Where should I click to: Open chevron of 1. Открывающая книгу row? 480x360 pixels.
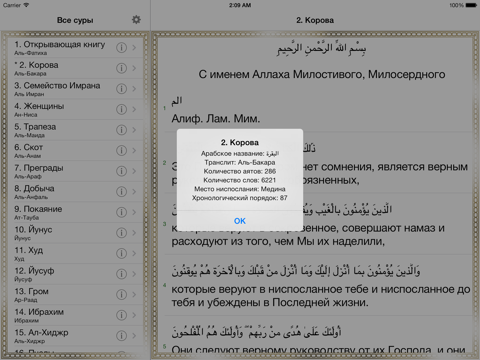click(134, 48)
